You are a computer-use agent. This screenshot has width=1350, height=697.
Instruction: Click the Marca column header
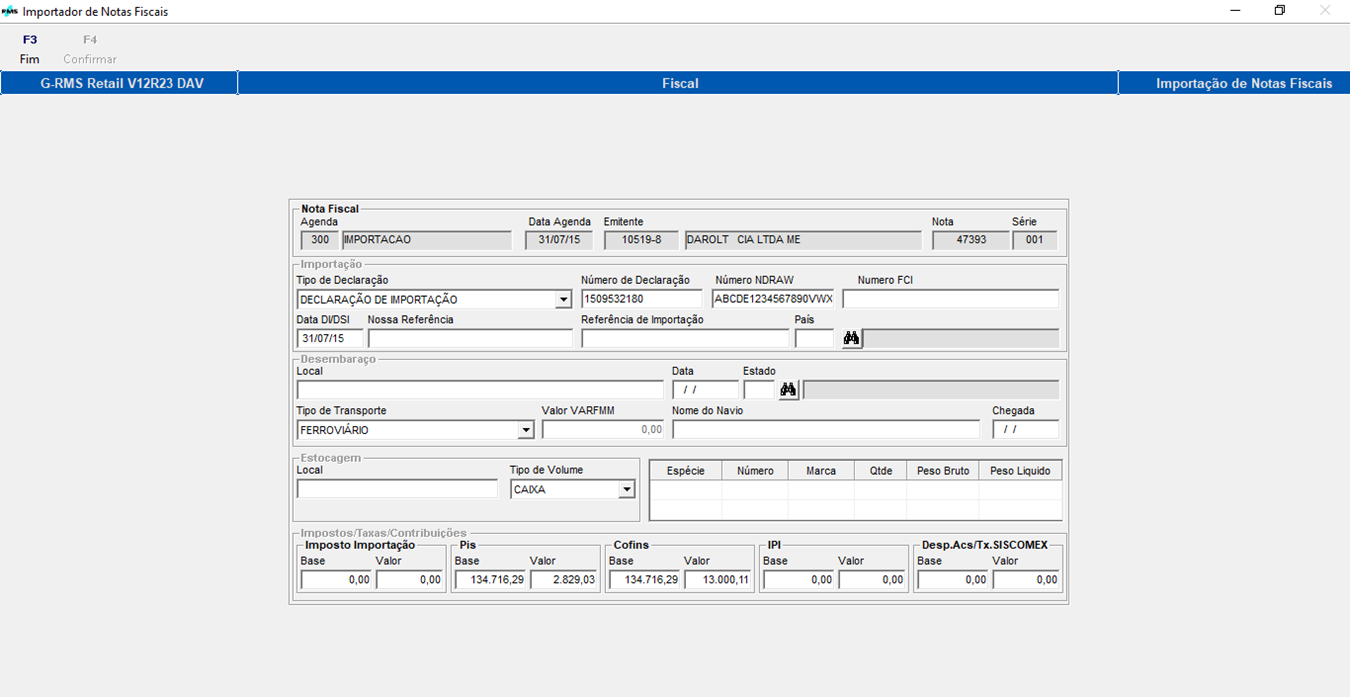click(821, 471)
